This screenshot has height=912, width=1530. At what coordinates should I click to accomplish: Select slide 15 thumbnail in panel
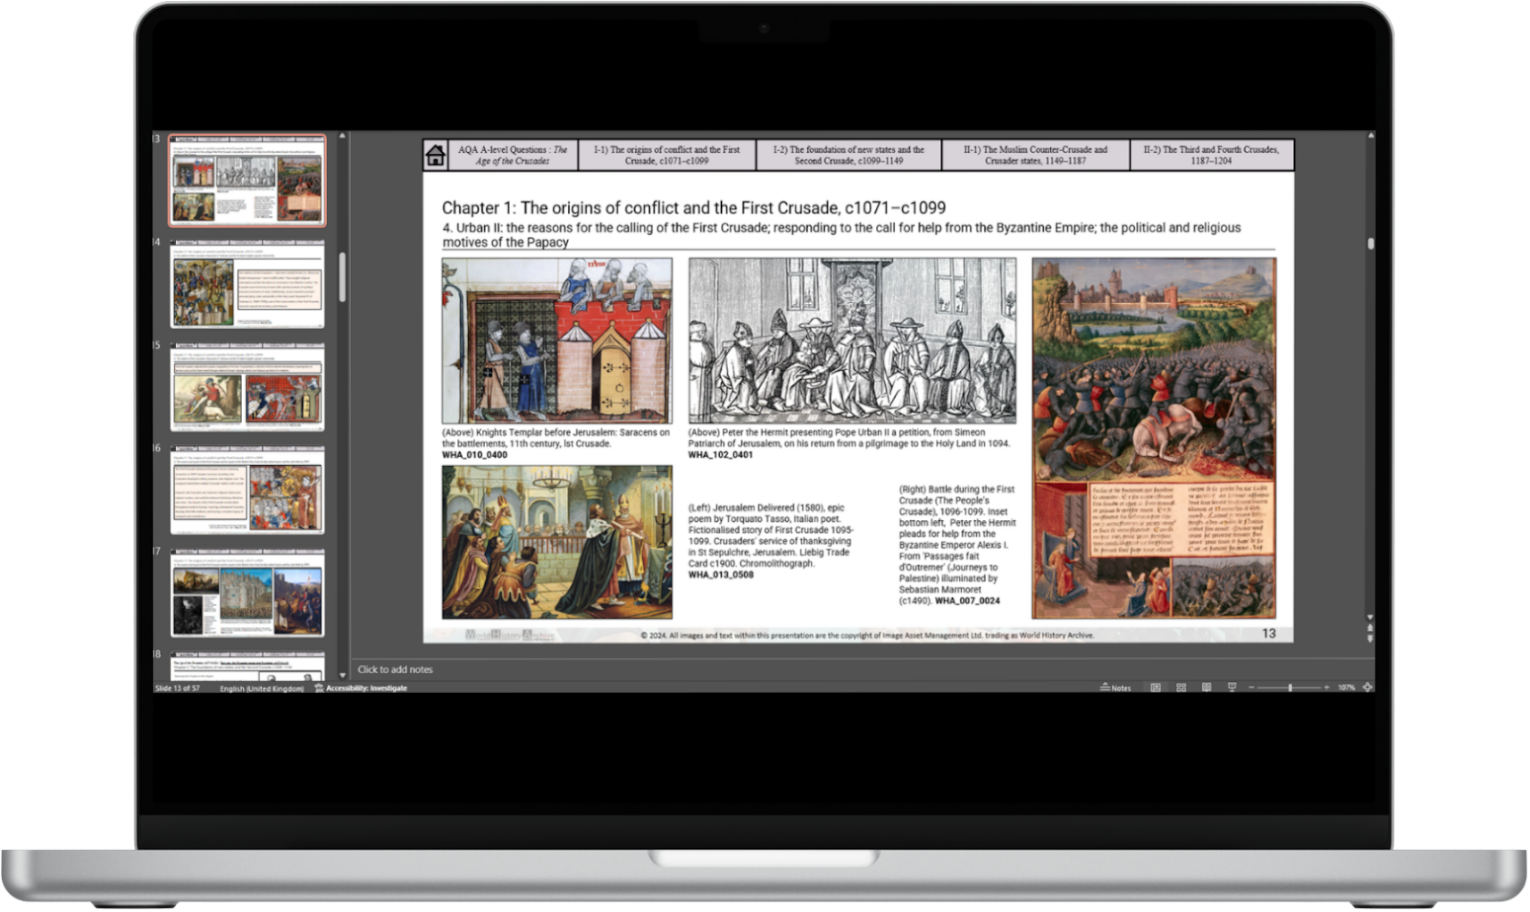coord(247,387)
